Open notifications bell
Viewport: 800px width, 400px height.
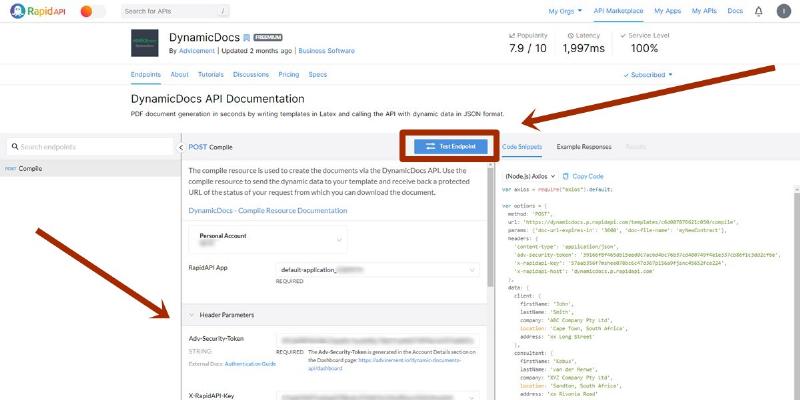pyautogui.click(x=759, y=11)
